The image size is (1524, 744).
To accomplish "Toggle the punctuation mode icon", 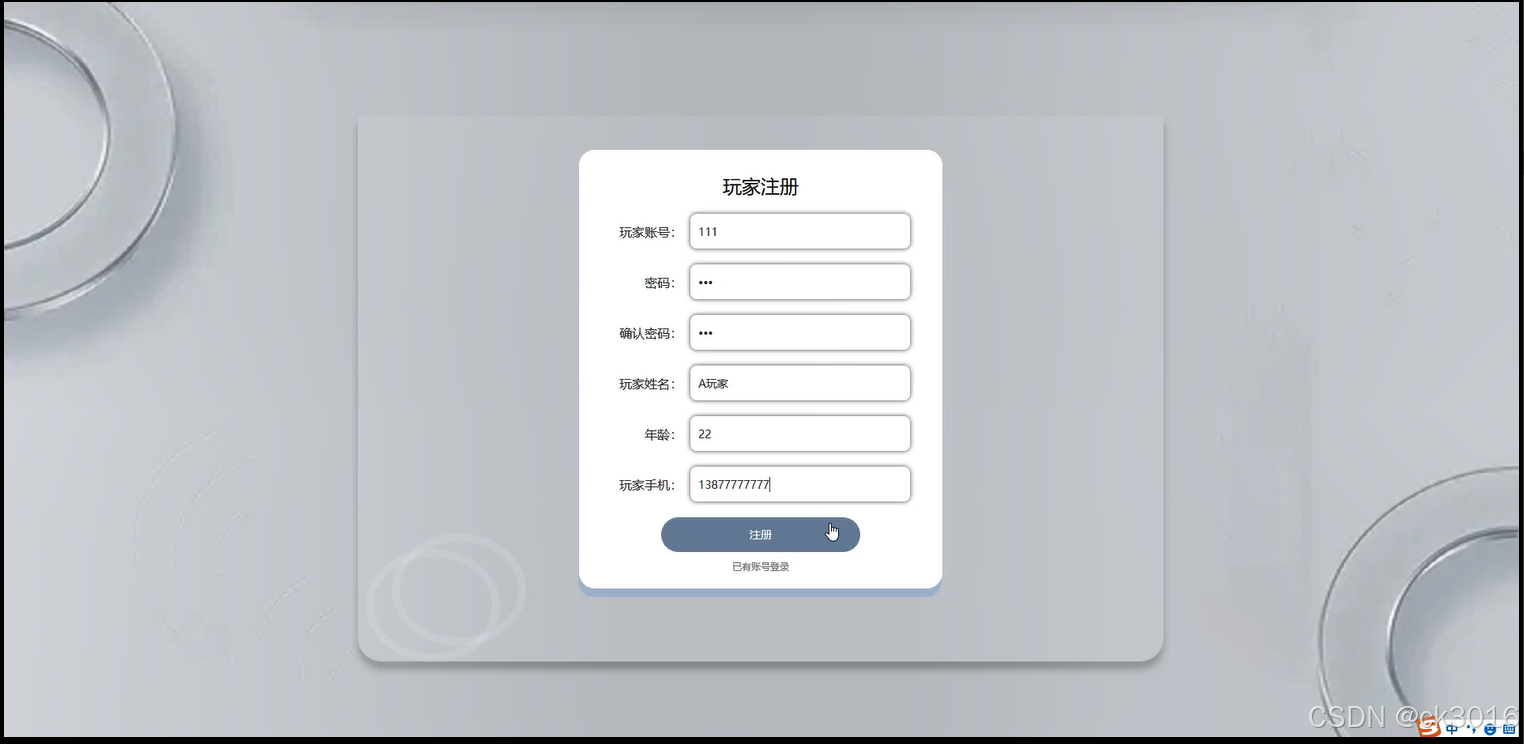I will point(1471,729).
